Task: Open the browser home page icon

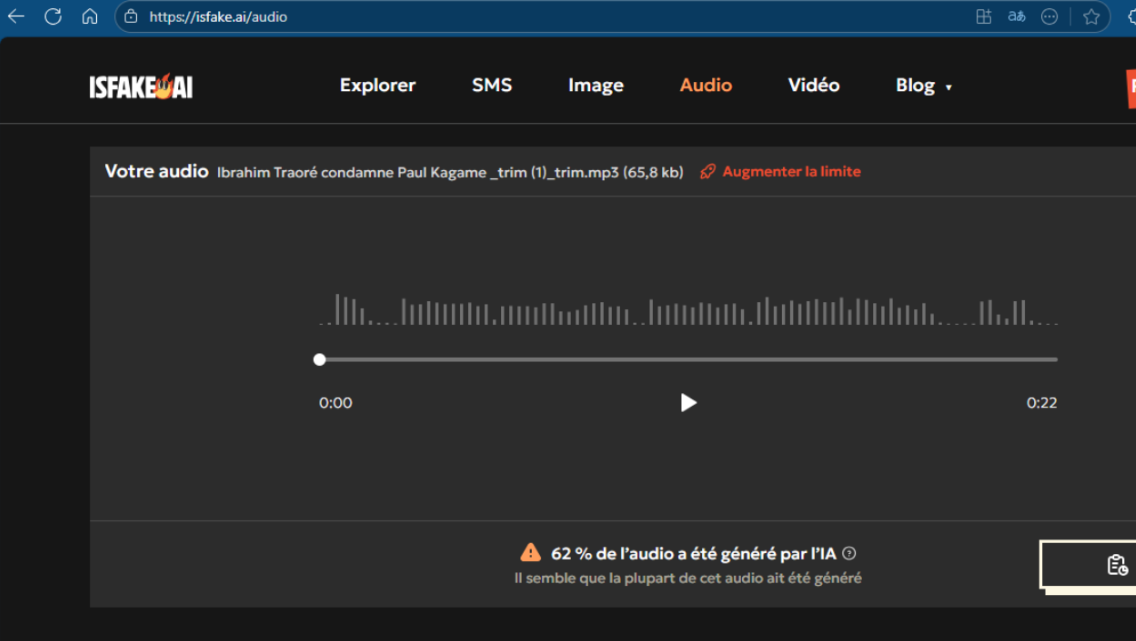Action: (x=90, y=16)
